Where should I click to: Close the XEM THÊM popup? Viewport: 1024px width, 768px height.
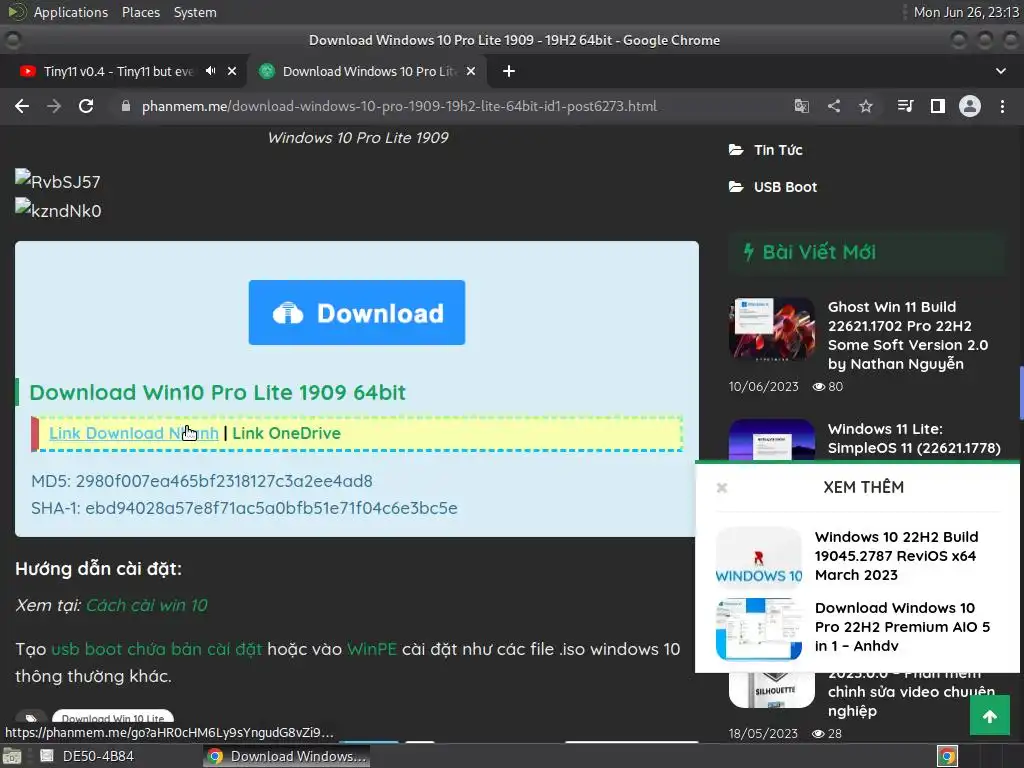click(722, 488)
